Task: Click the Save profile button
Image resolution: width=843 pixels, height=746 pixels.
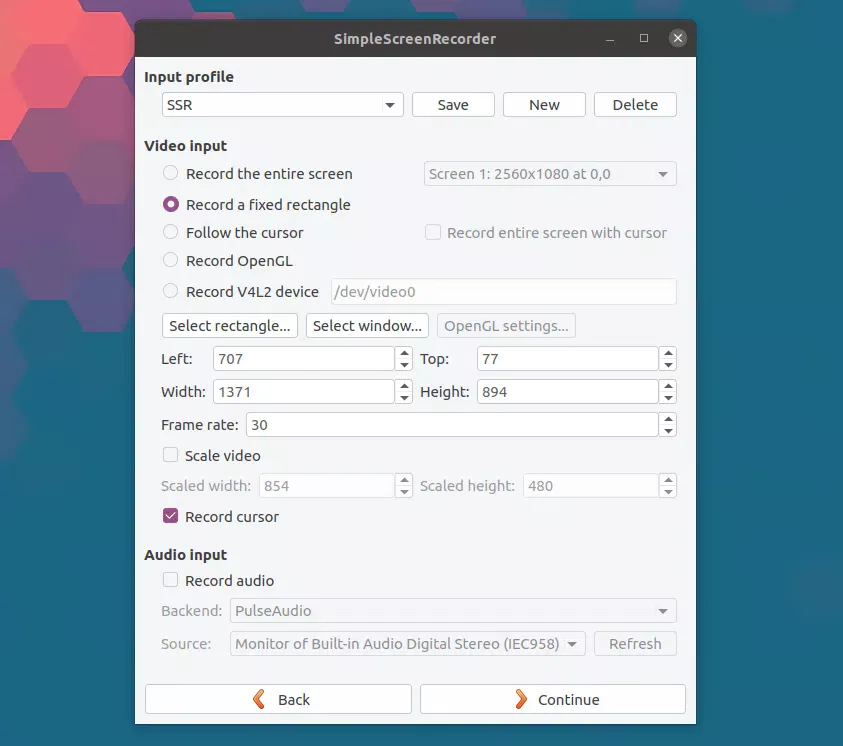Action: click(x=453, y=105)
